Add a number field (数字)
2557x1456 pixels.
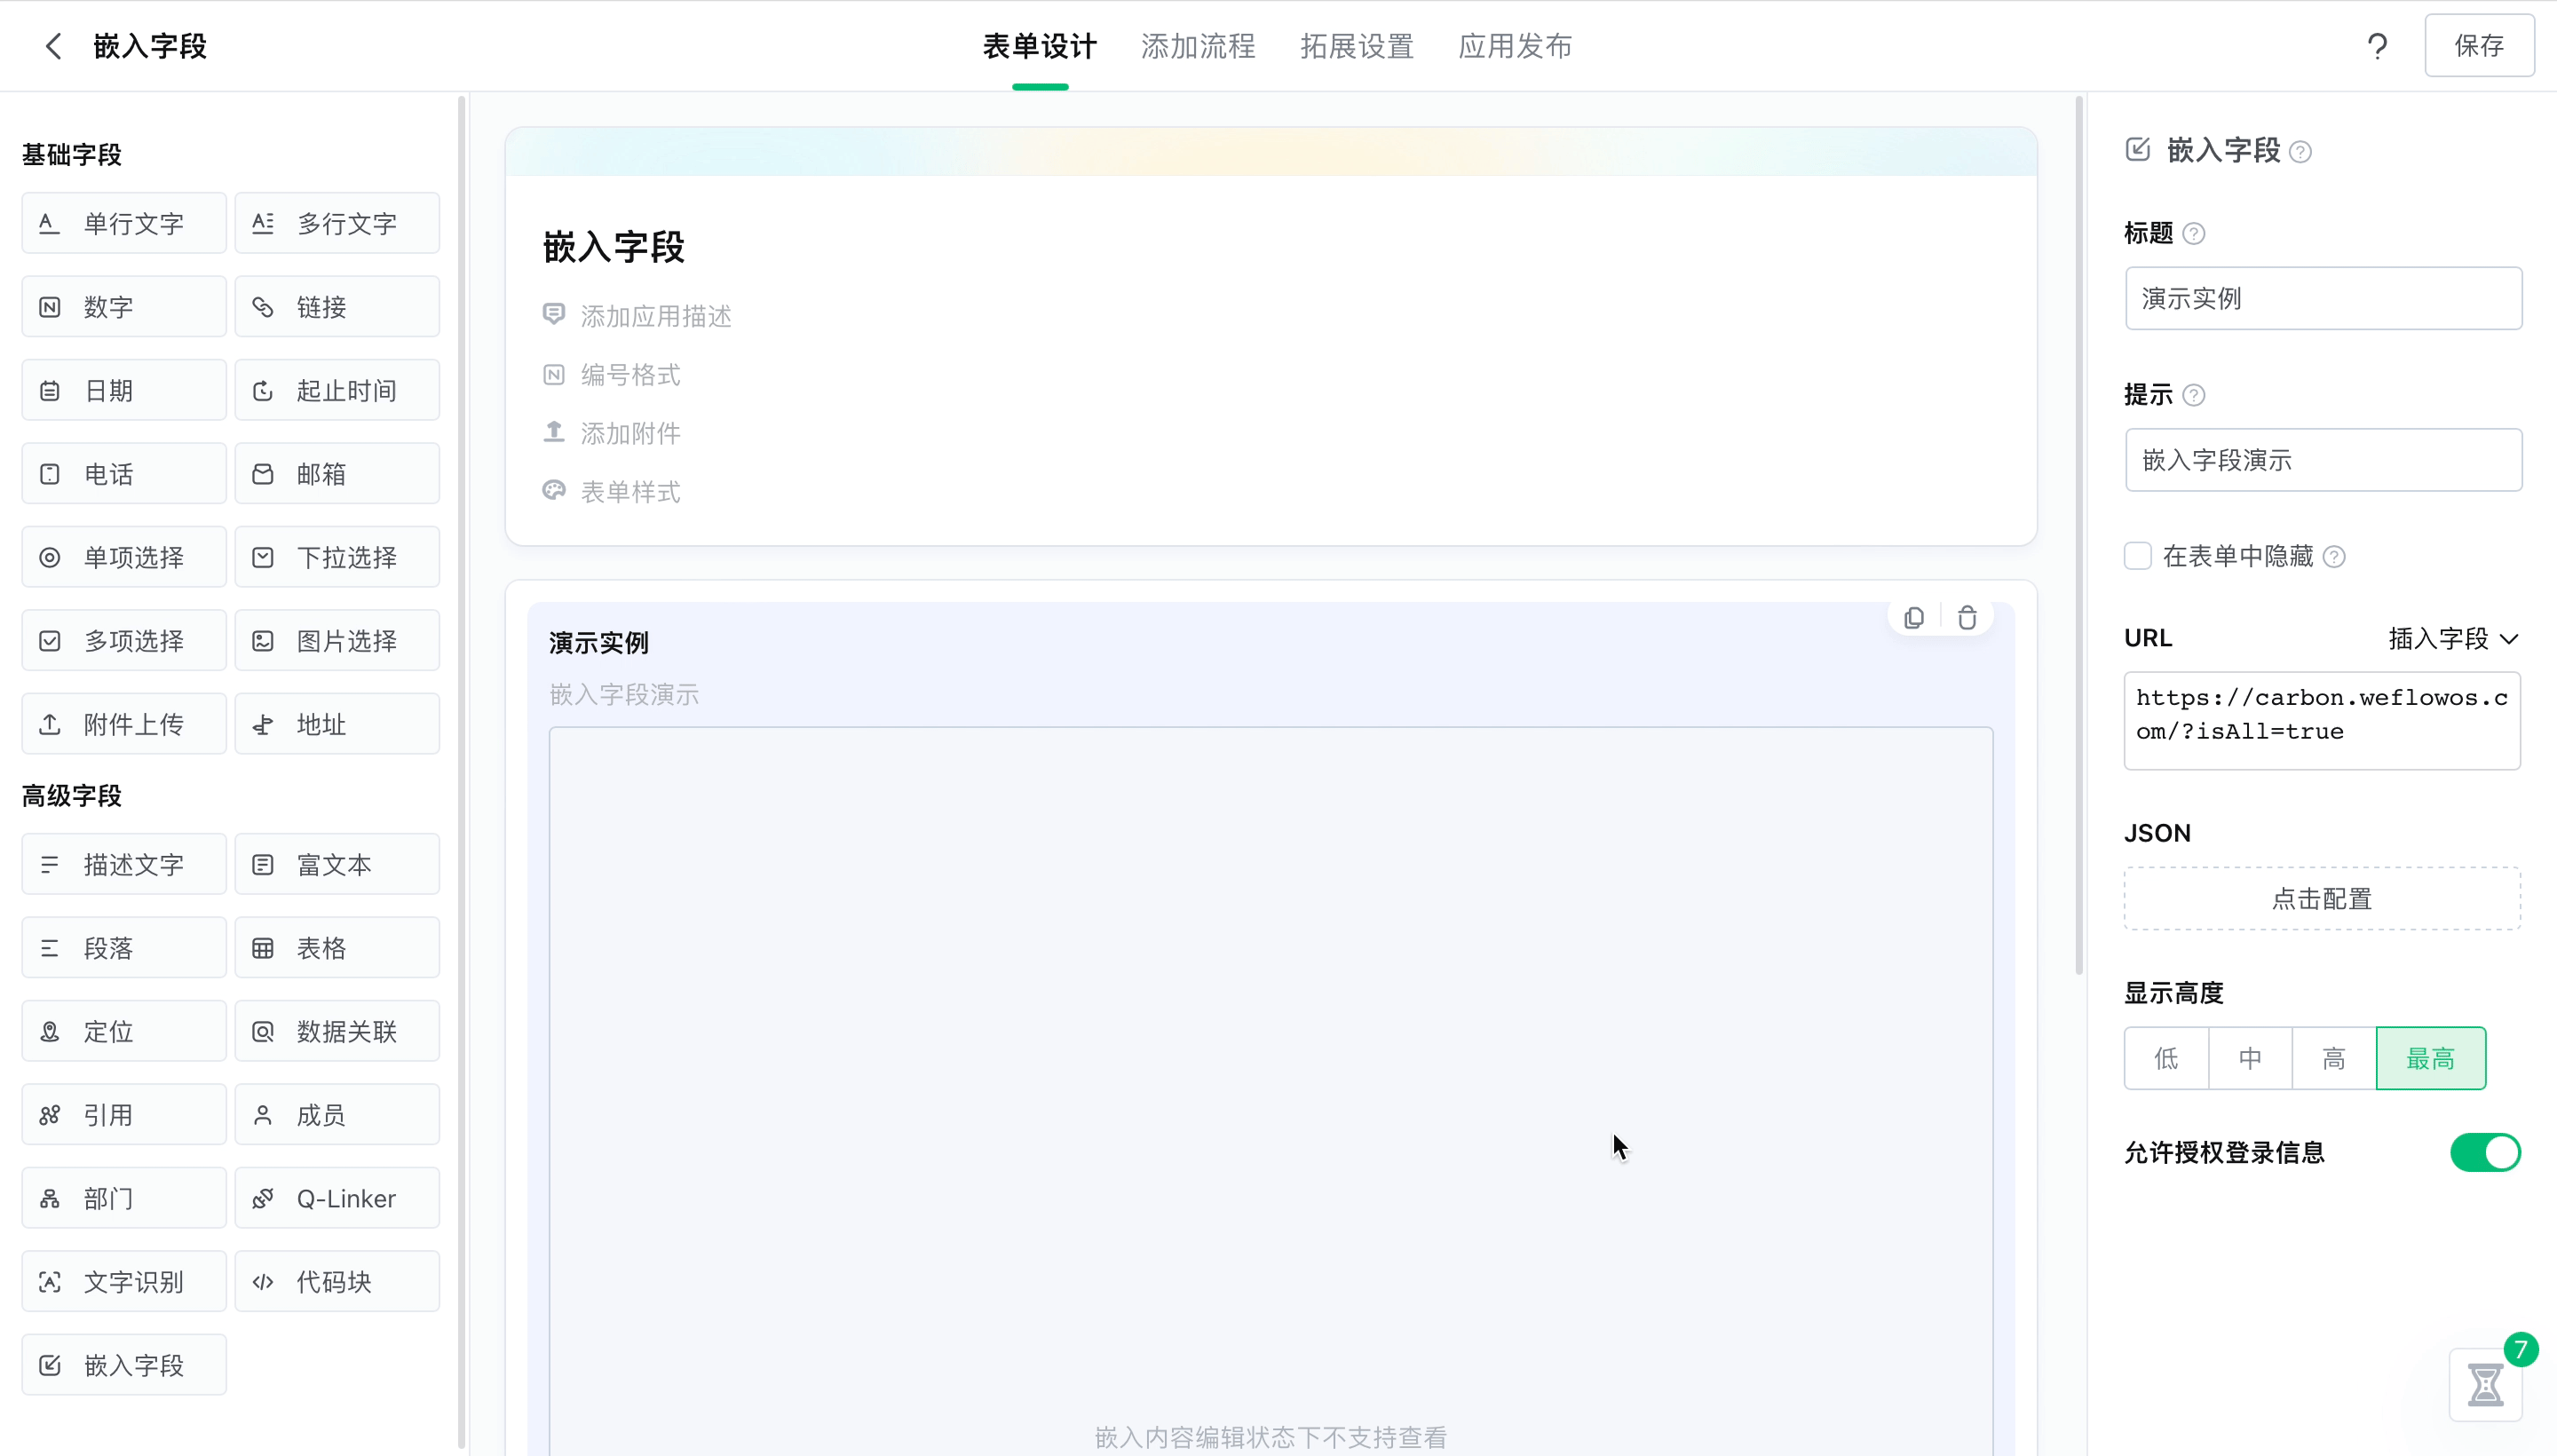pos(124,307)
